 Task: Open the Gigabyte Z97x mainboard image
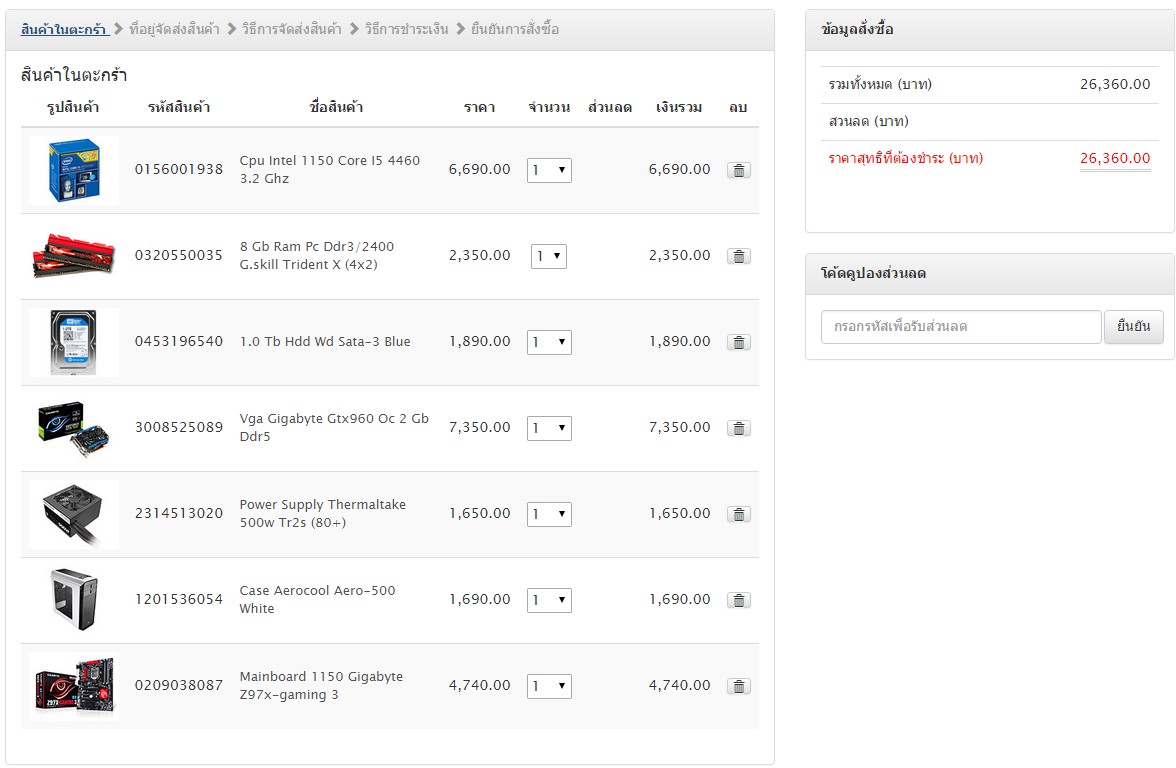(x=74, y=686)
